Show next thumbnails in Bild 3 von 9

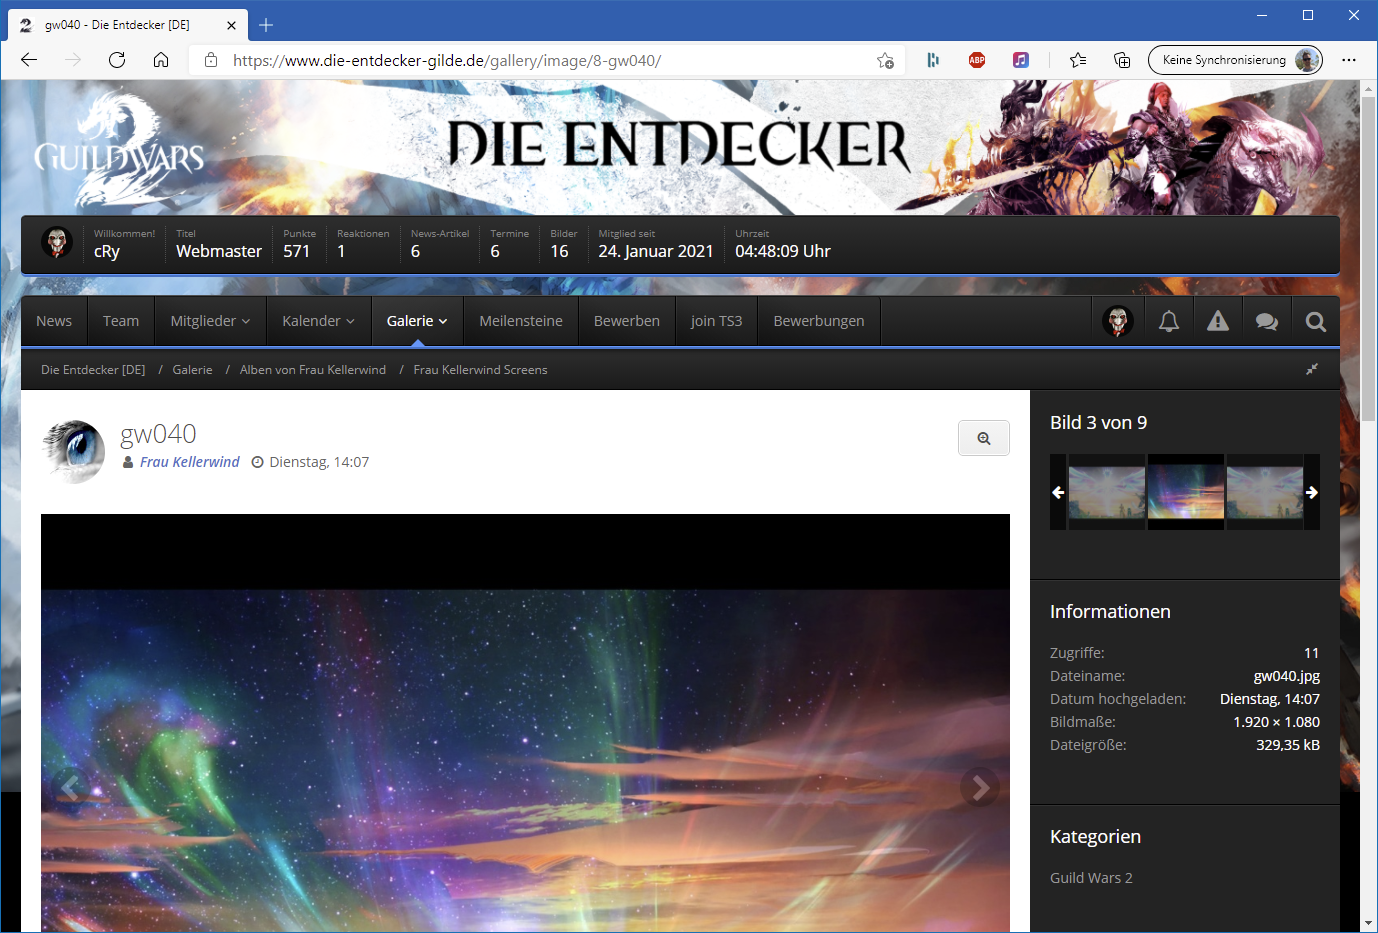coord(1311,492)
